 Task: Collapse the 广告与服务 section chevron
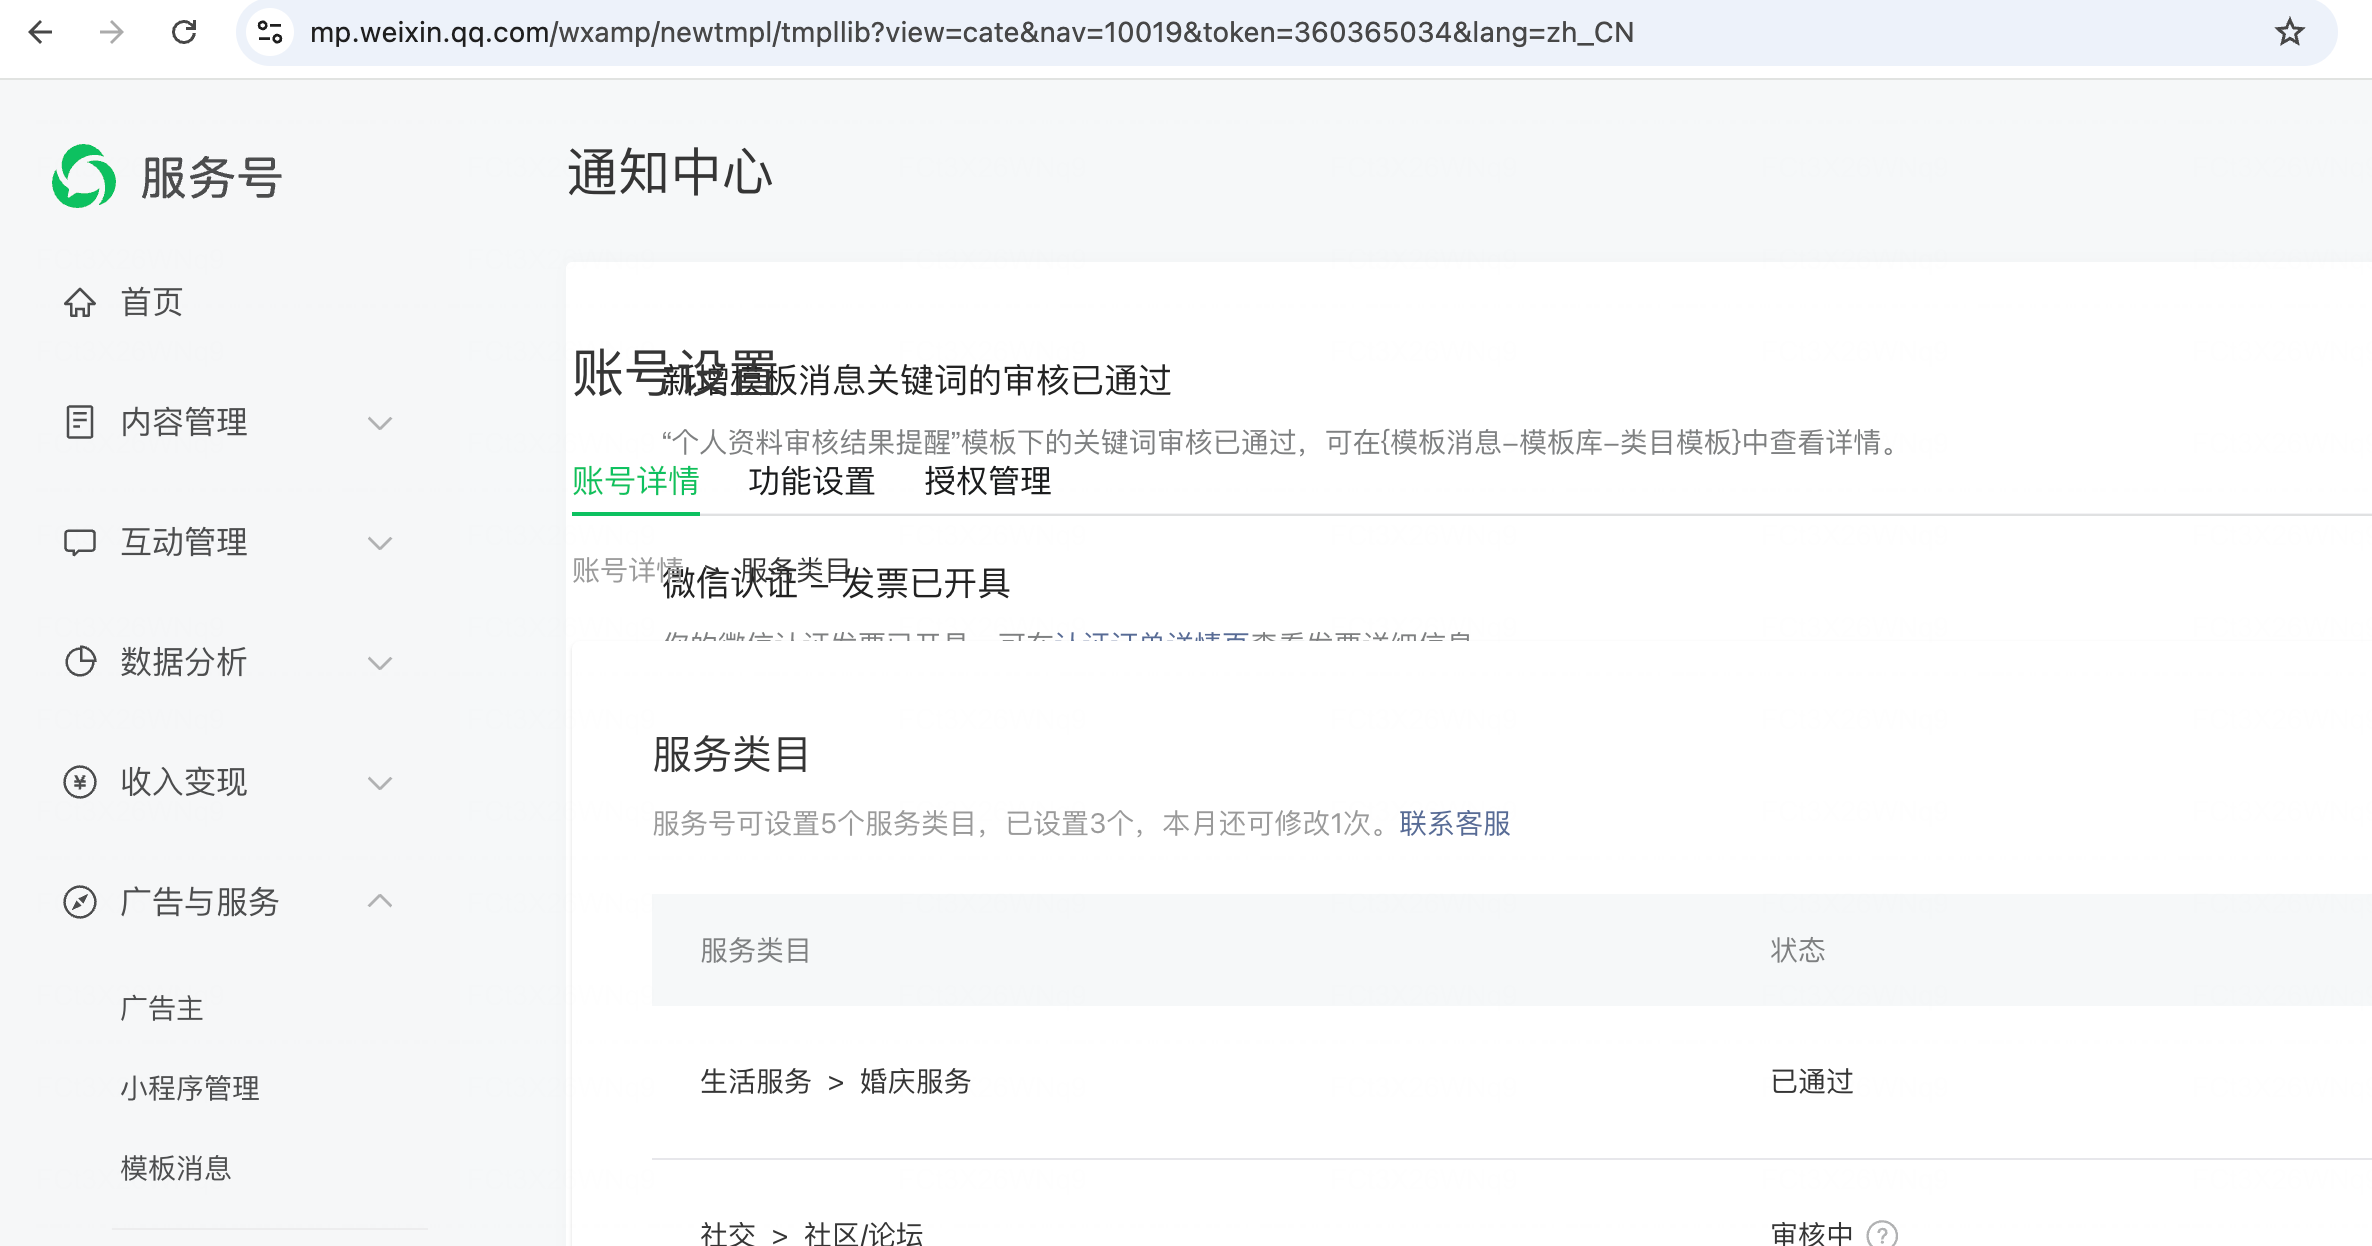point(380,901)
